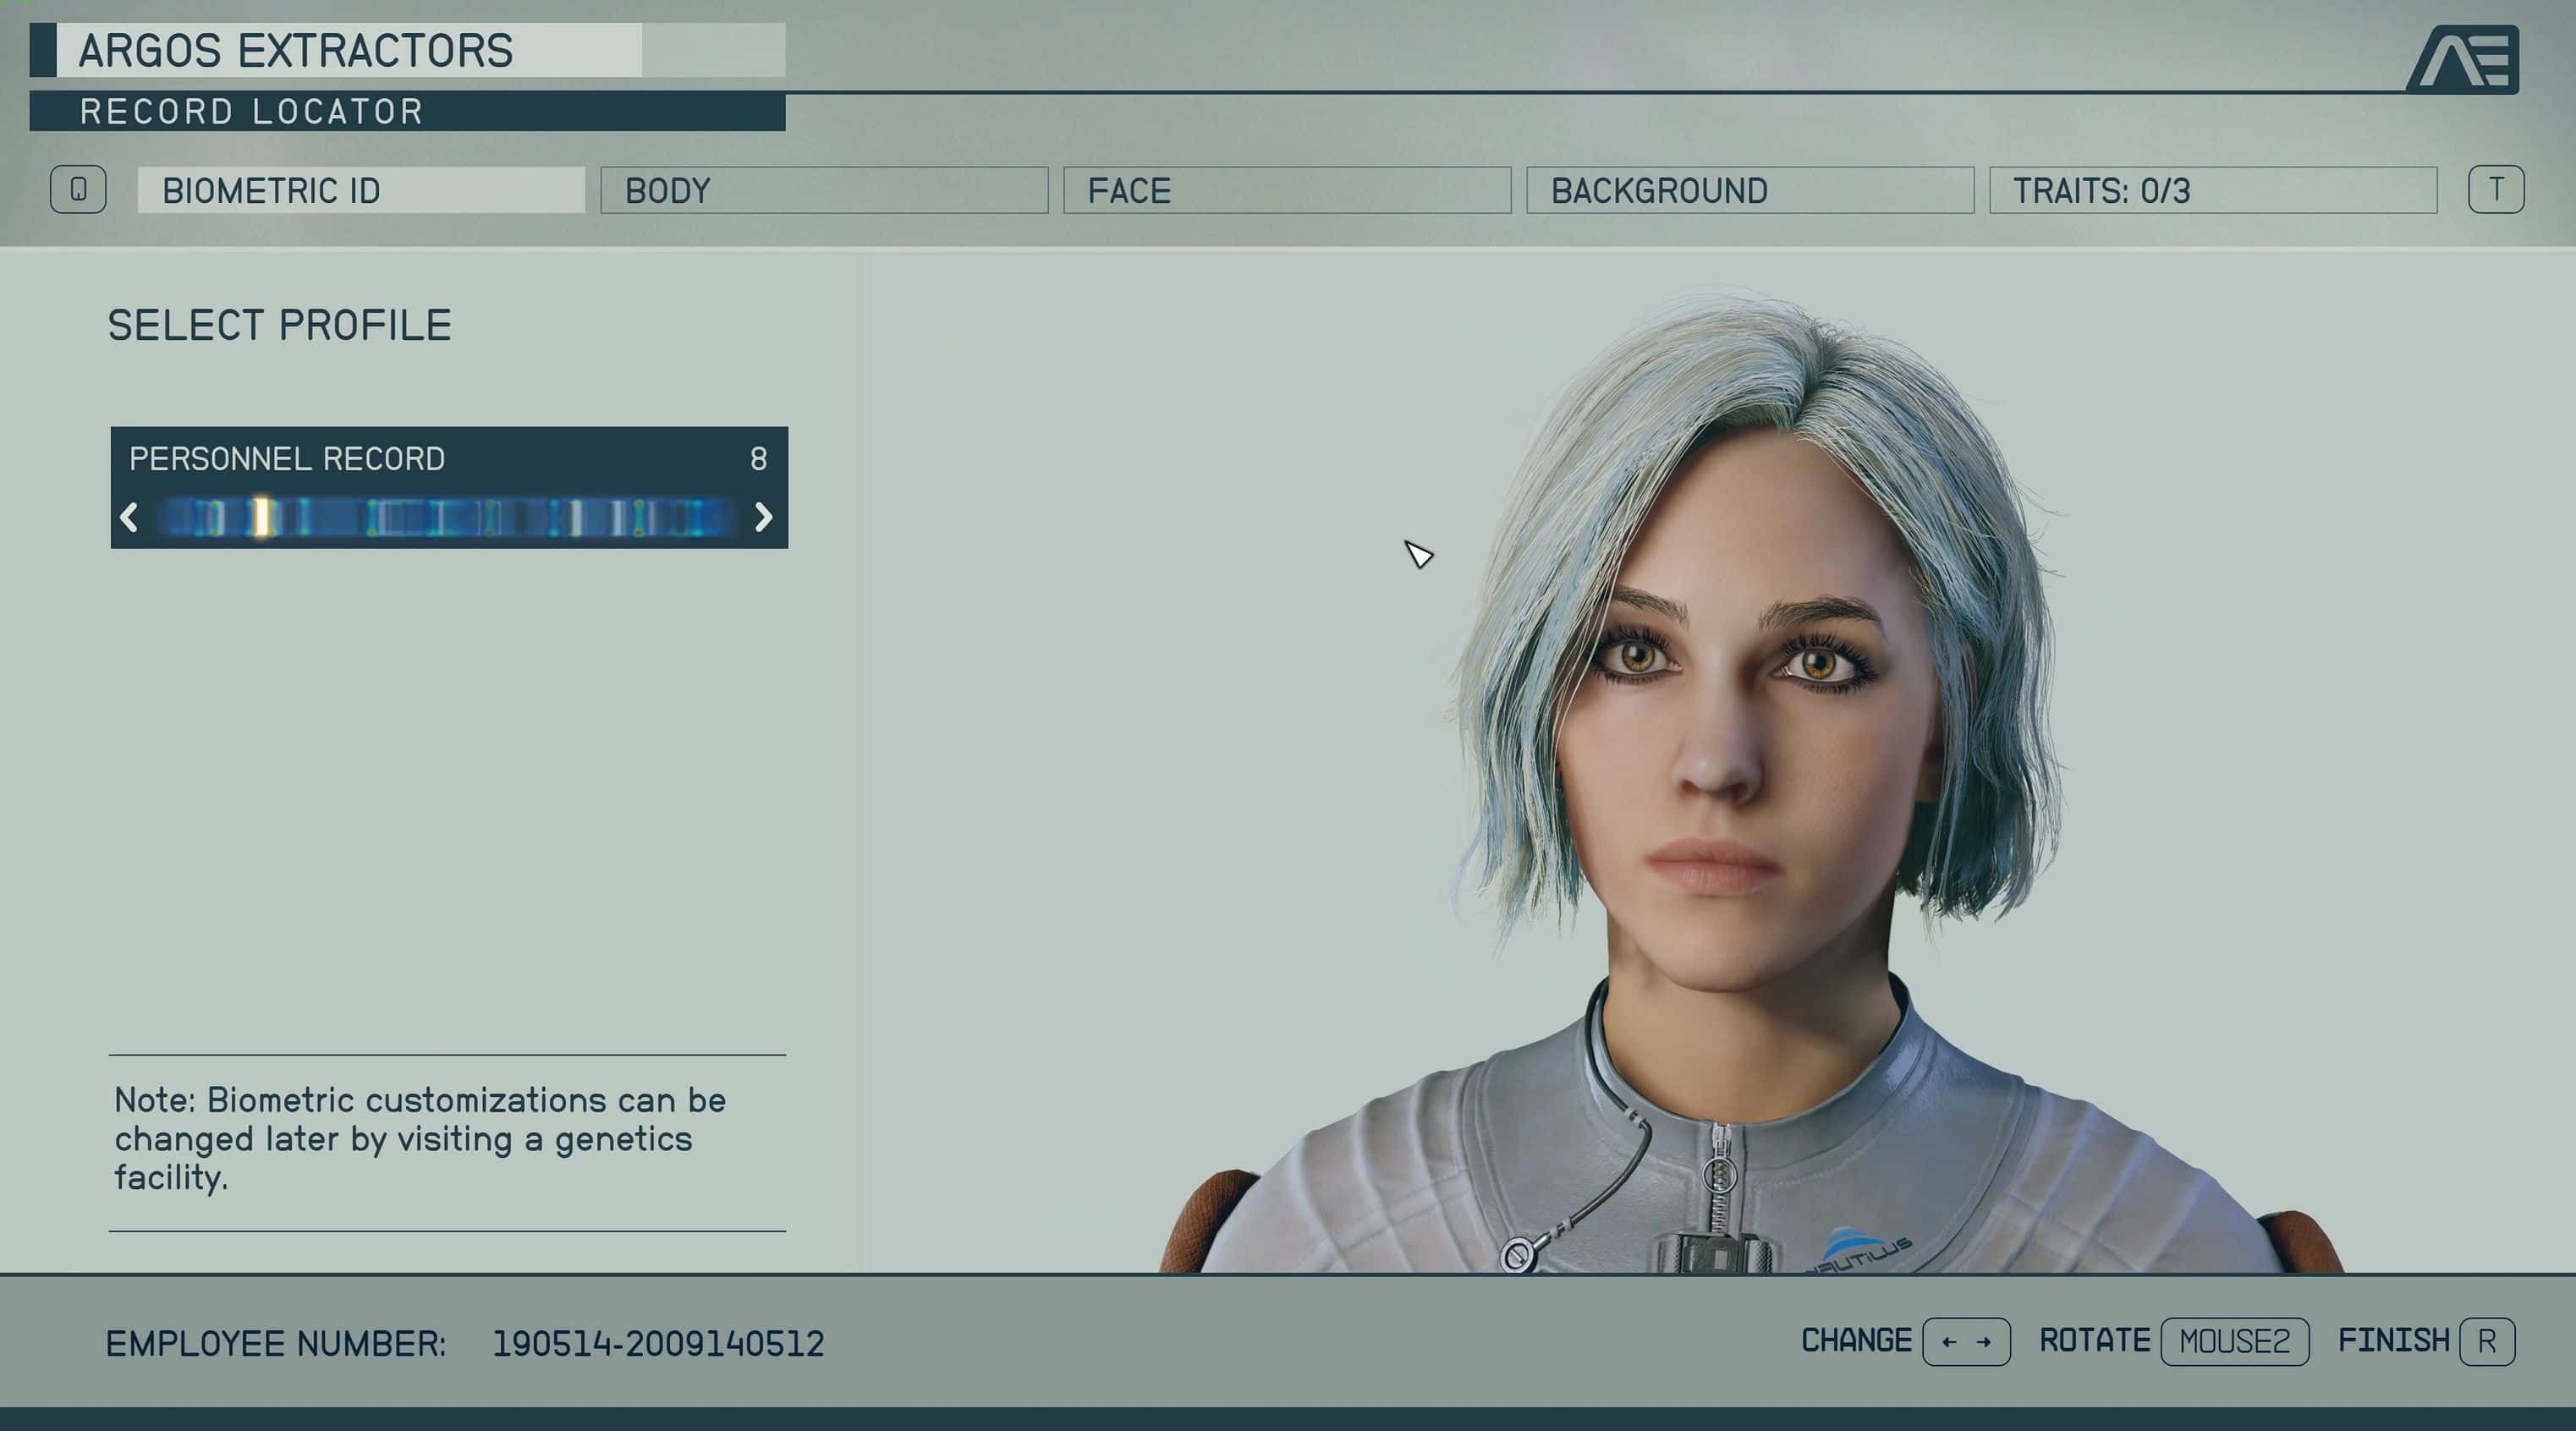2576x1431 pixels.
Task: Click the MOUSE2 rotate key hint
Action: 2234,1341
